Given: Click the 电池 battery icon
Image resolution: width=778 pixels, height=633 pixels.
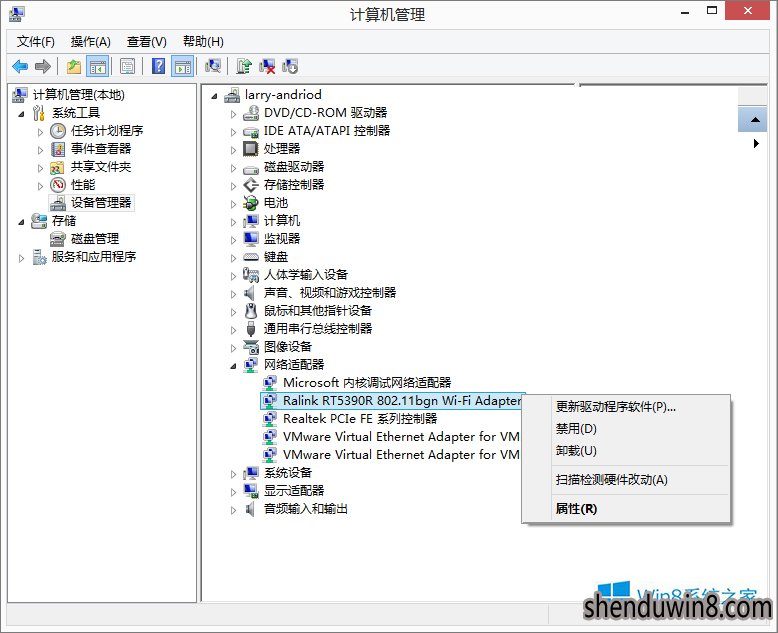Looking at the screenshot, I should click(x=251, y=202).
